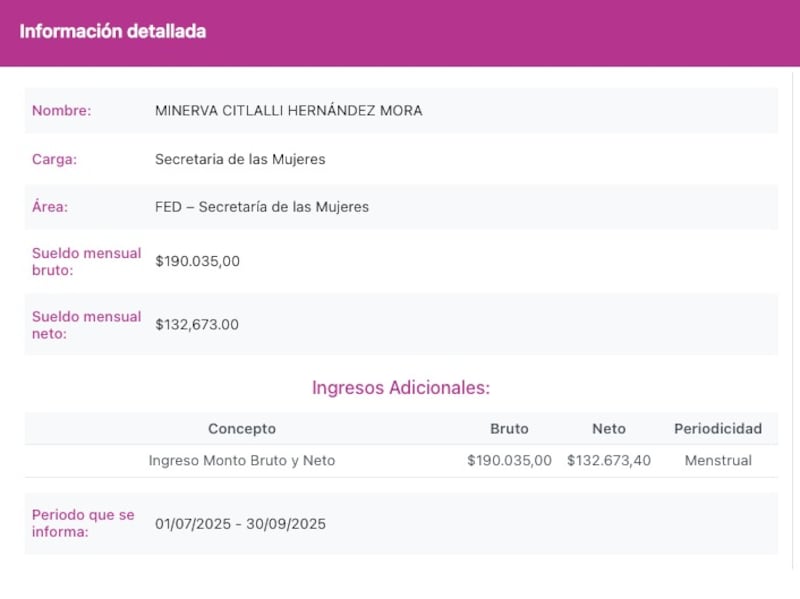
Task: Click FED – Secretaría de las Mujeres value
Action: pos(260,207)
